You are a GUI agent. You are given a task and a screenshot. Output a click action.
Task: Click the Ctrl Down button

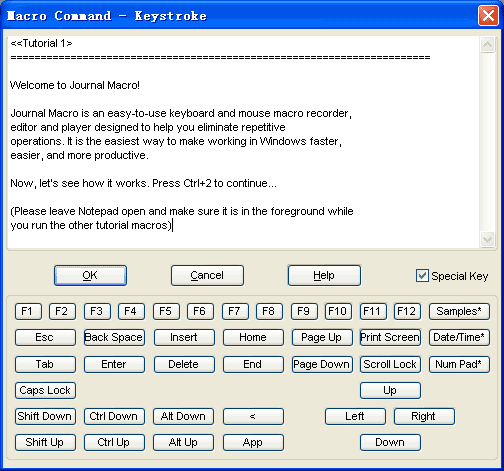click(x=114, y=416)
